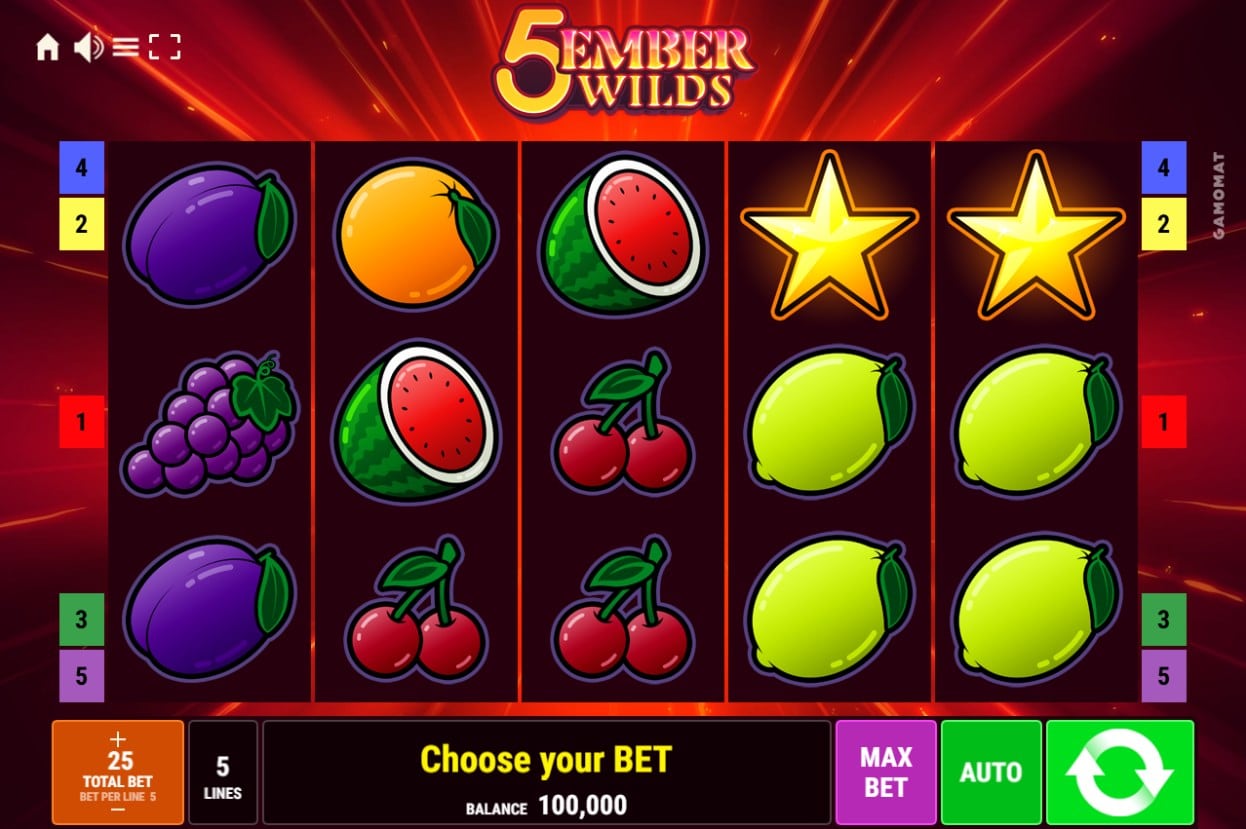
Task: Increase total bet with plus sign
Action: pos(118,740)
